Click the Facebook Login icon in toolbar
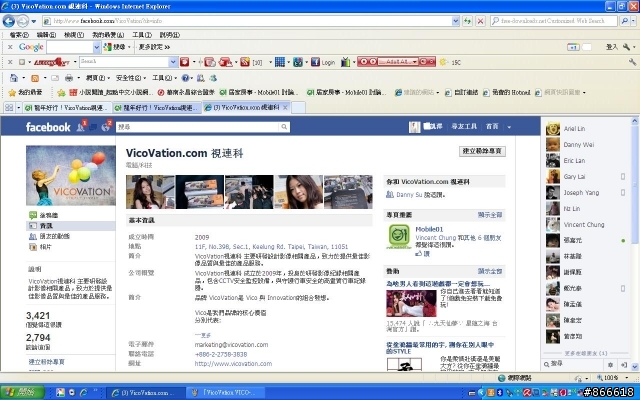 (x=323, y=62)
